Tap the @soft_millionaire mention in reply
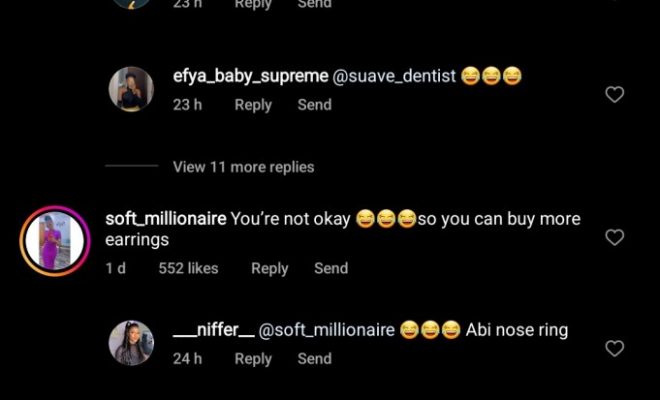660x400 pixels. [327, 330]
